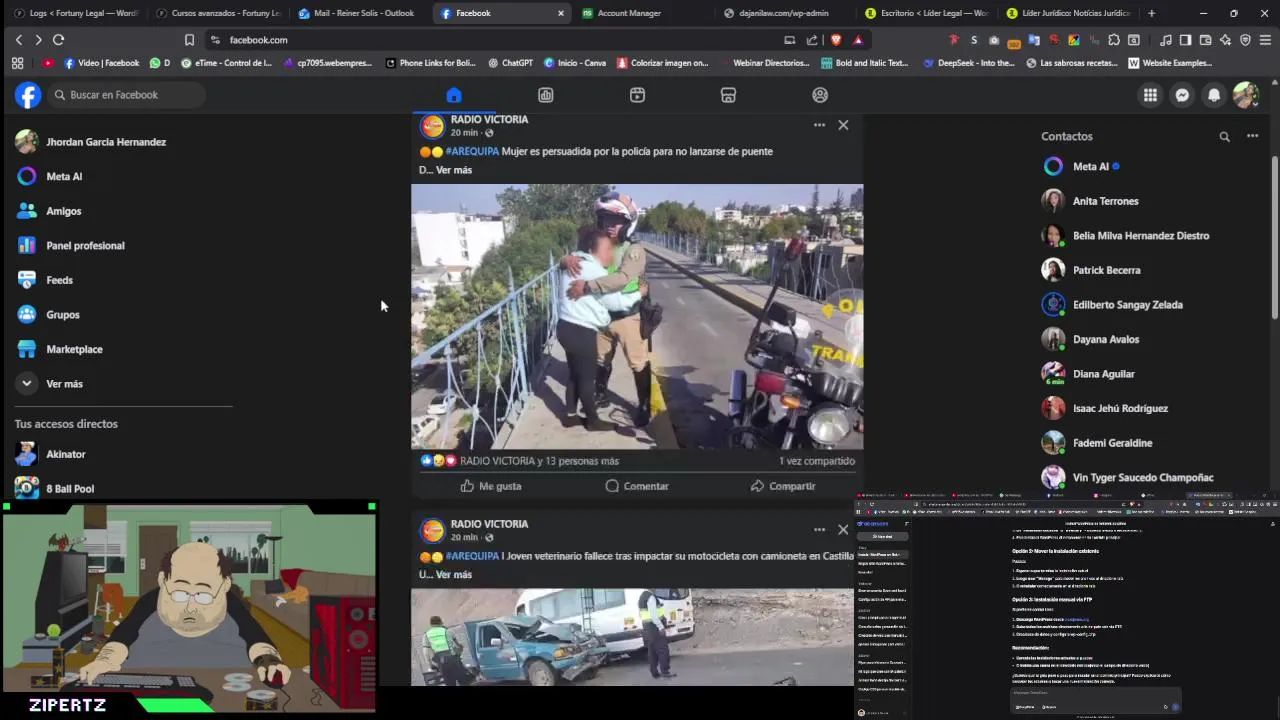This screenshot has width=1280, height=720.
Task: Open the Marketplace storefront tab in top bar
Action: tap(728, 95)
